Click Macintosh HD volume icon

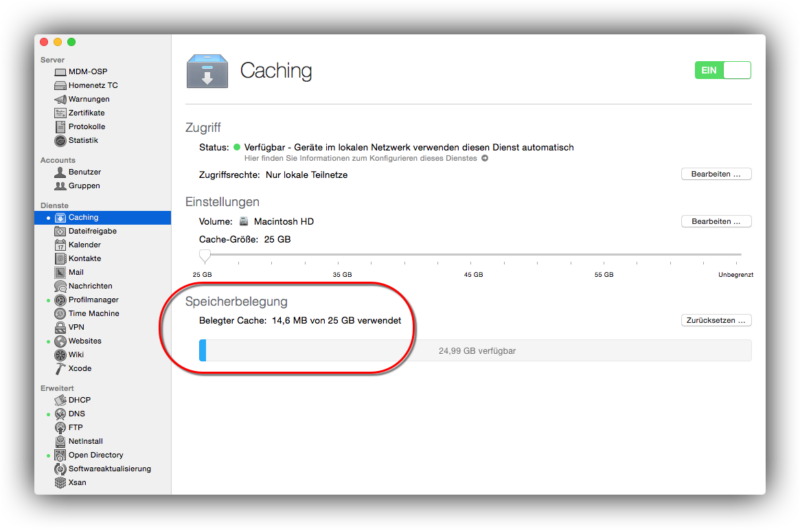click(244, 221)
